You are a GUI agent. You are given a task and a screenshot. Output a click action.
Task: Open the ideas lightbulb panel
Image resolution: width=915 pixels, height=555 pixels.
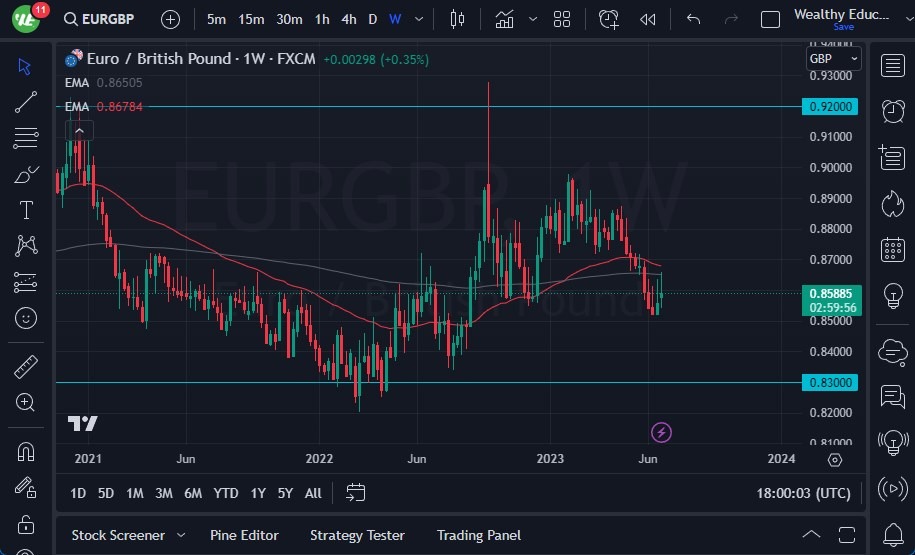[893, 296]
